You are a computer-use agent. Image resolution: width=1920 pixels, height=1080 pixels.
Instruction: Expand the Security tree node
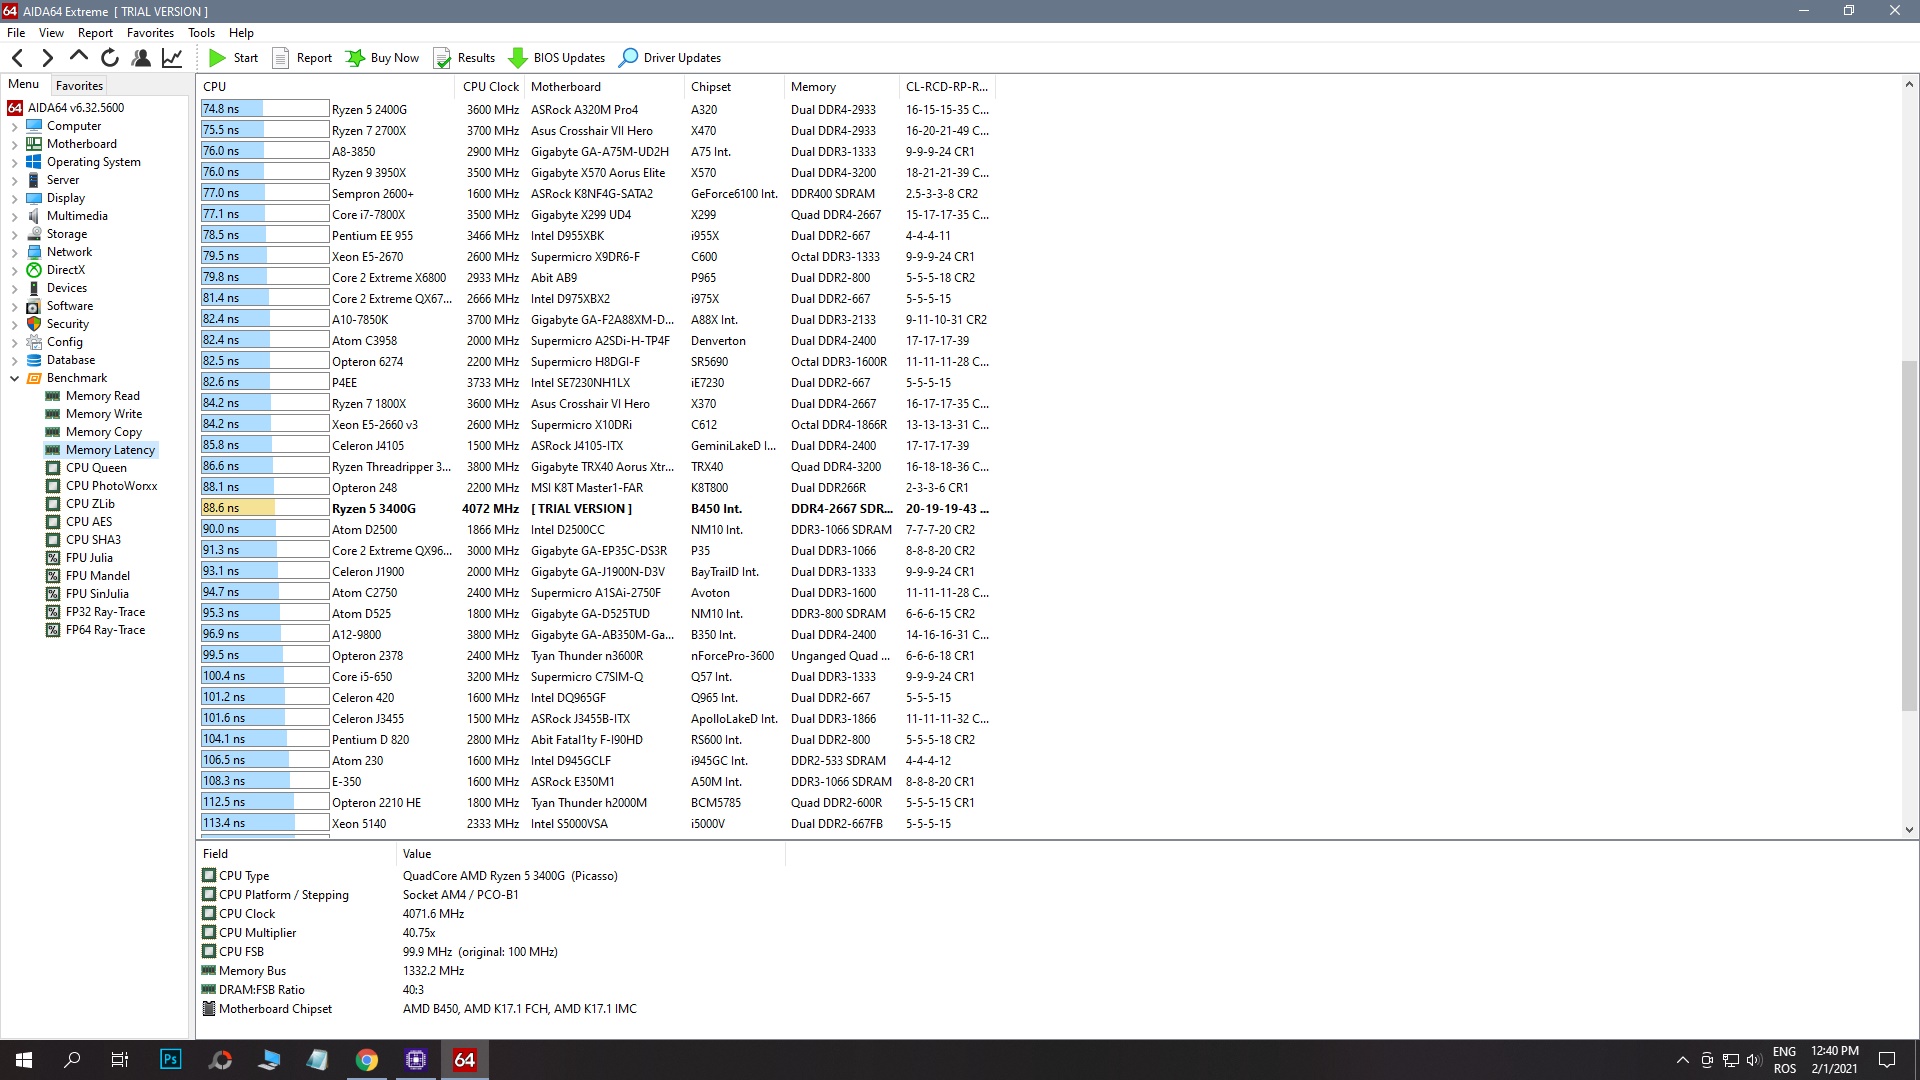click(x=14, y=325)
